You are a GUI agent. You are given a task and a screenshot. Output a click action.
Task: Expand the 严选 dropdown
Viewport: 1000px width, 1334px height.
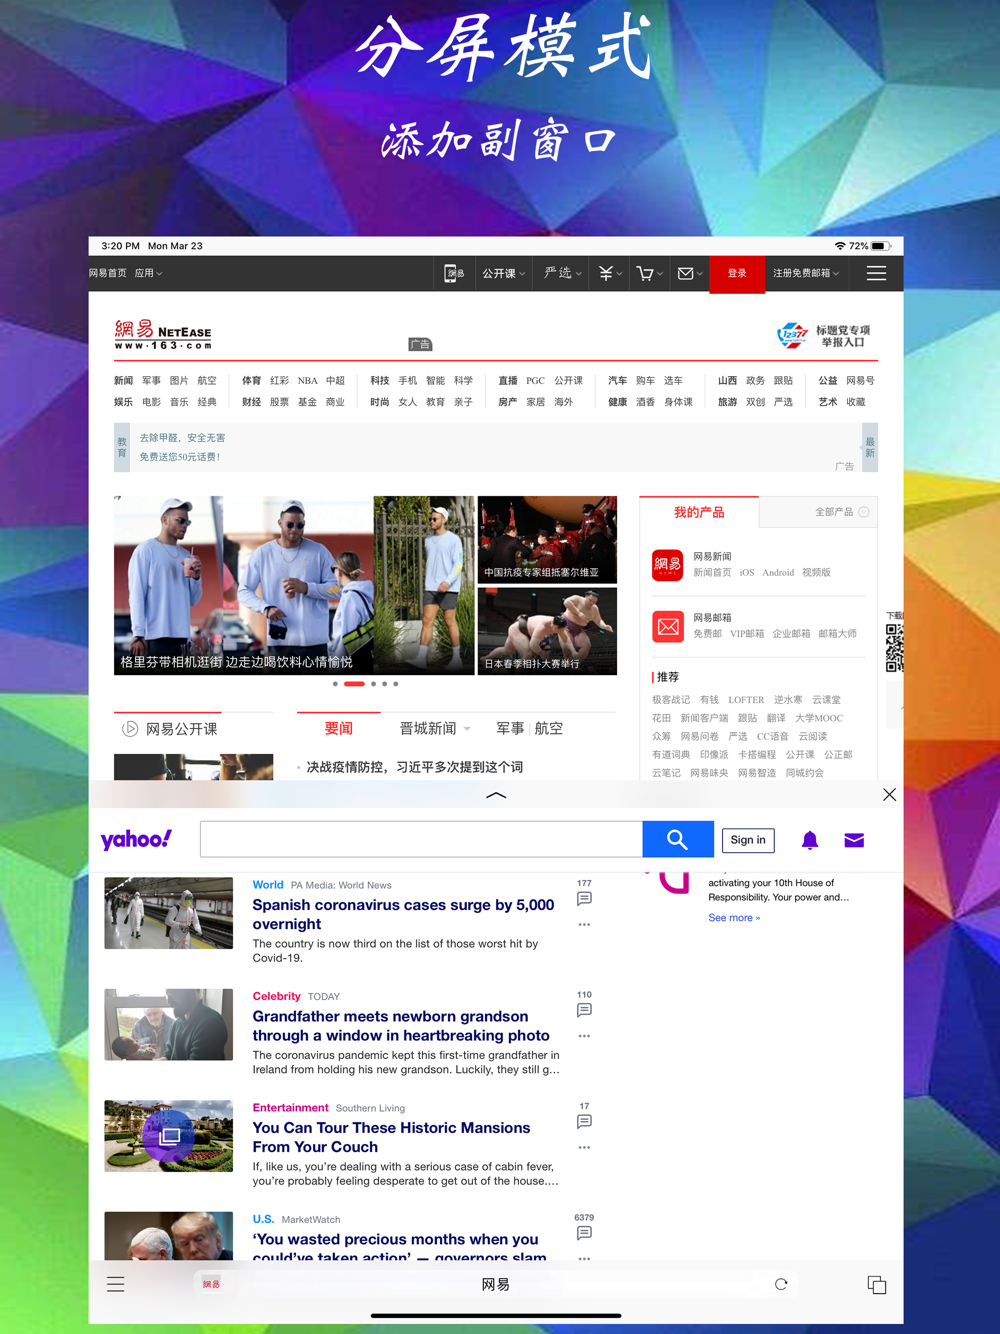563,273
